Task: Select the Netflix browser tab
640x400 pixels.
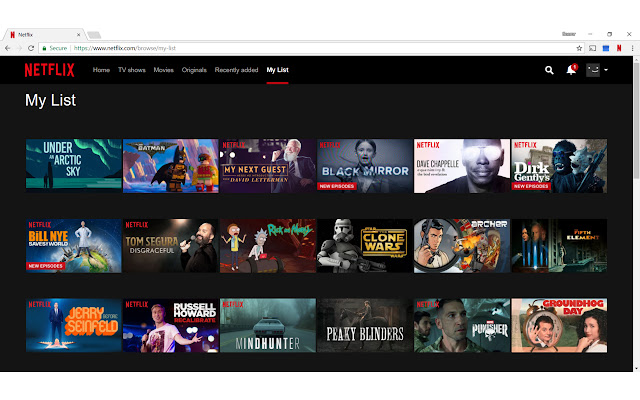Action: pos(43,35)
